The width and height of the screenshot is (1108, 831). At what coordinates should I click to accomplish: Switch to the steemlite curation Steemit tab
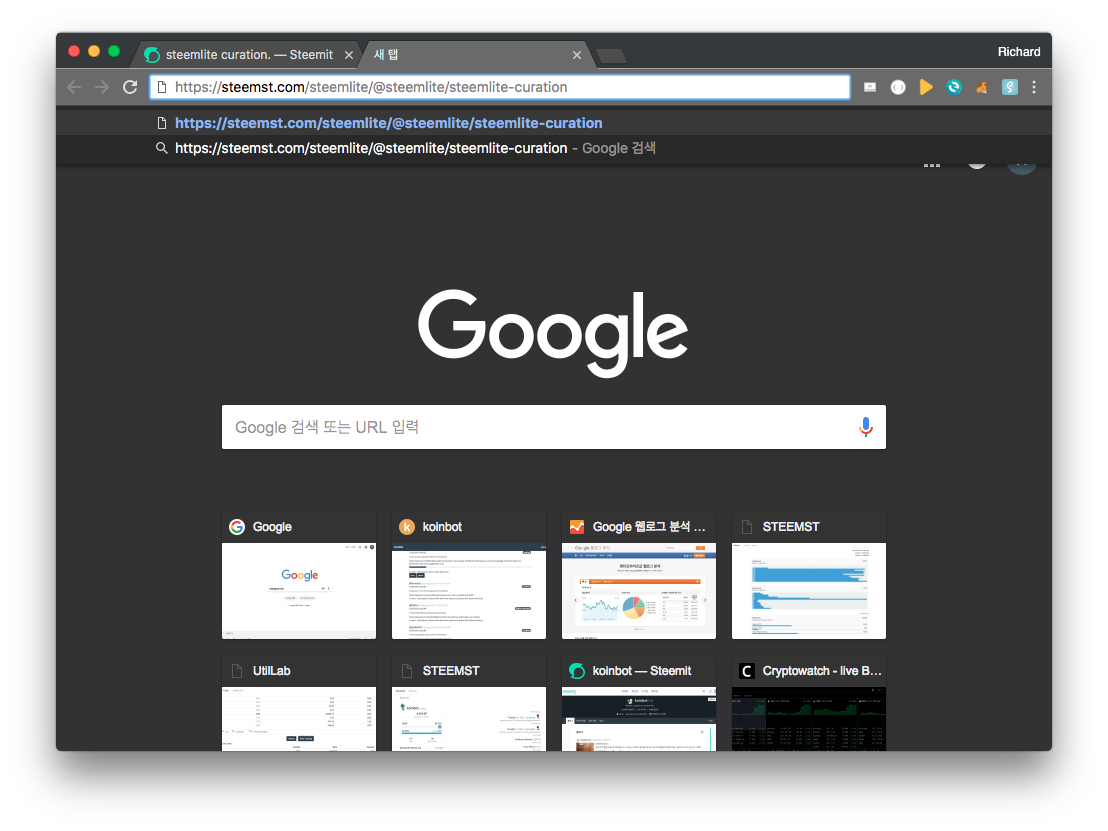(240, 54)
